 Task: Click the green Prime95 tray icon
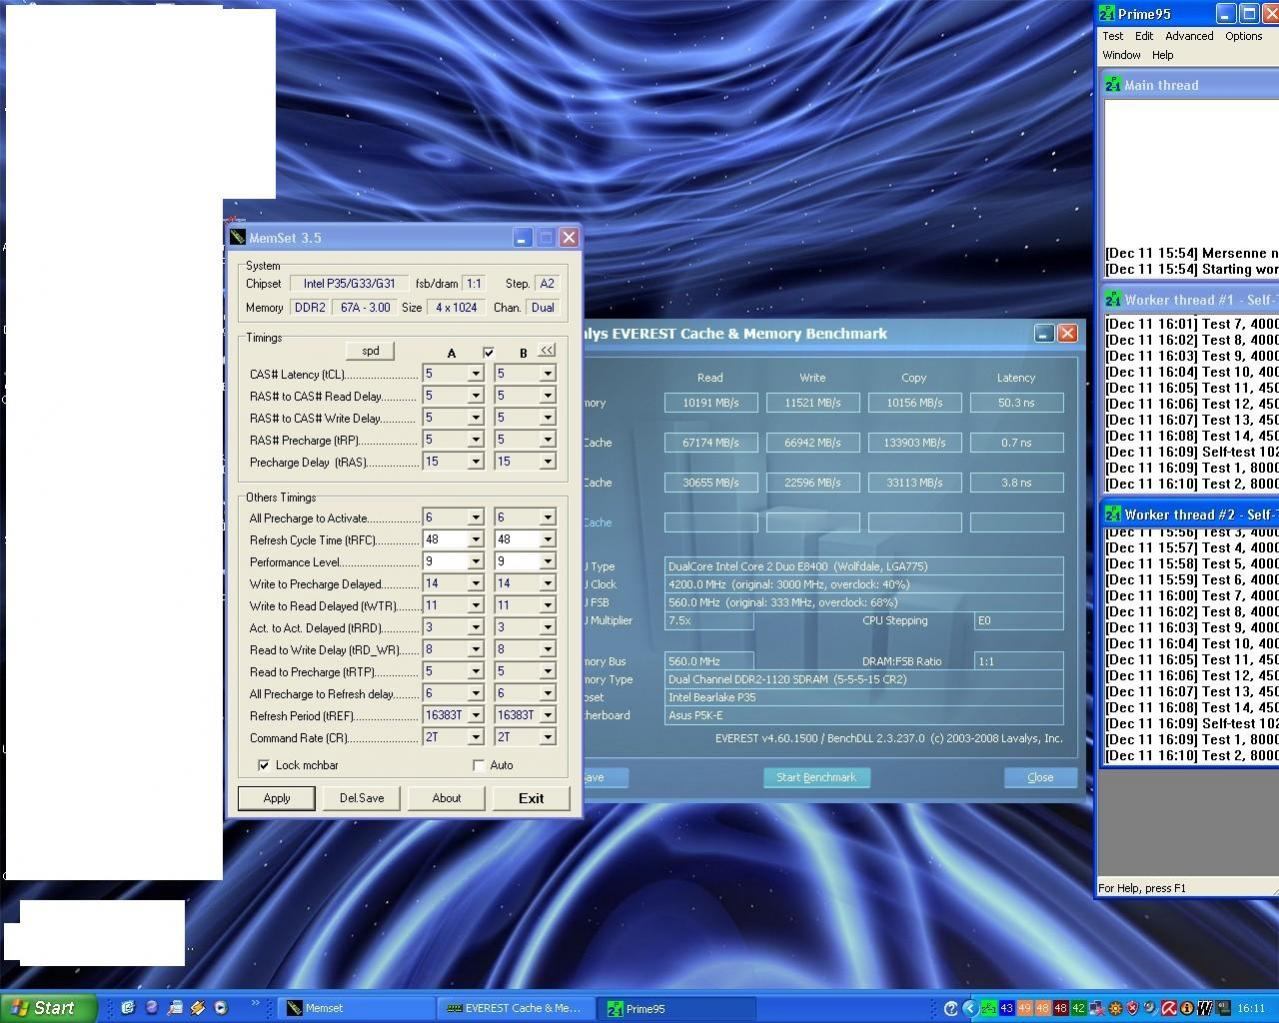(988, 1008)
